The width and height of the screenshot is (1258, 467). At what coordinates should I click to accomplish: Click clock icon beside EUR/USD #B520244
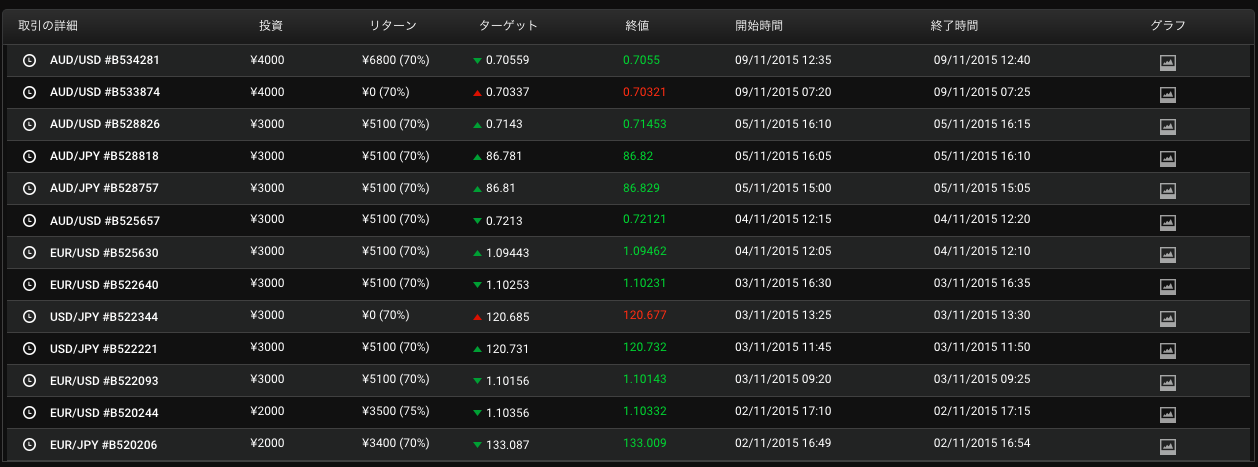29,412
